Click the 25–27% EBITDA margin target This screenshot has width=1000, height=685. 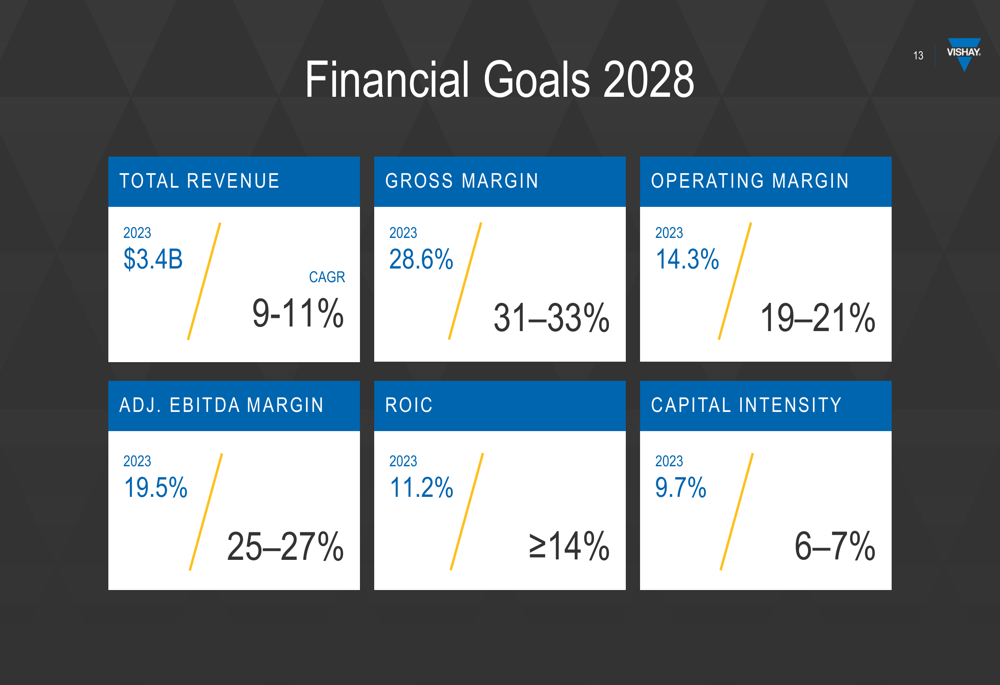(285, 547)
